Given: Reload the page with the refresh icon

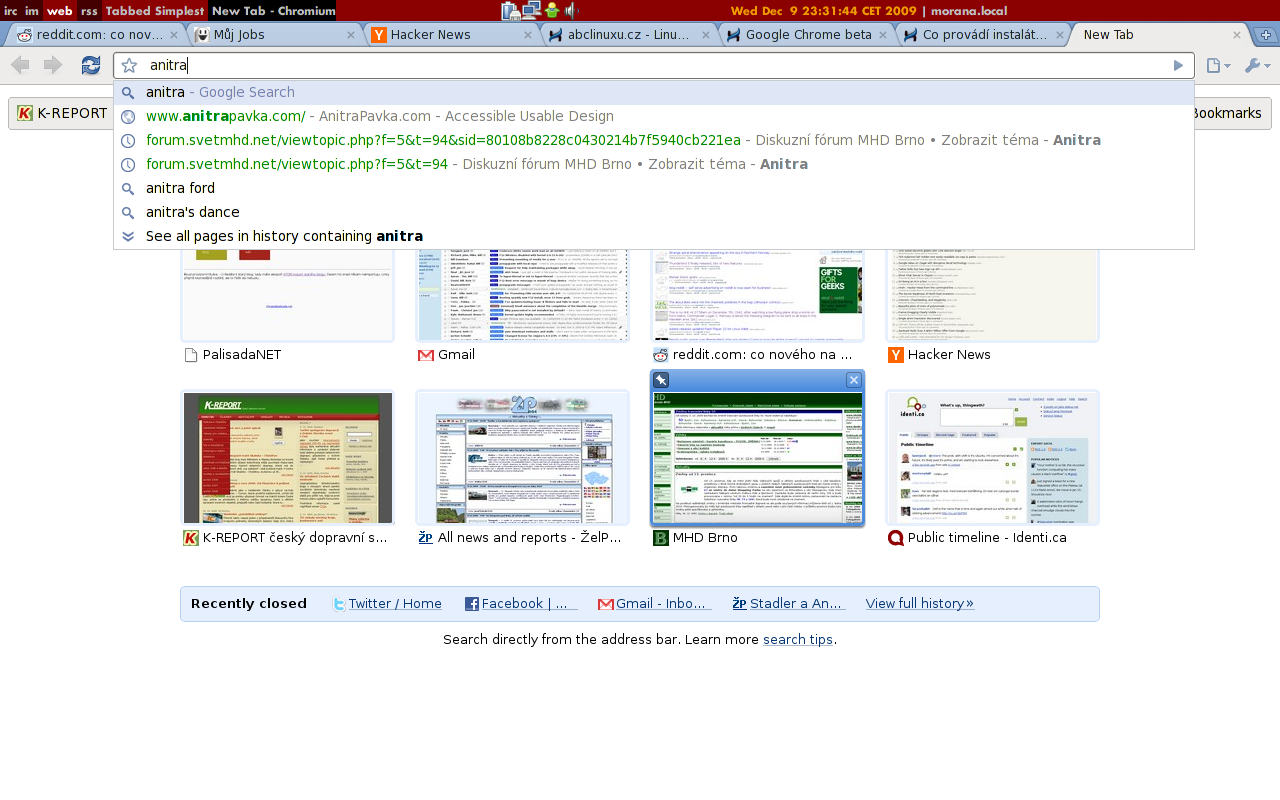Looking at the screenshot, I should pos(91,65).
